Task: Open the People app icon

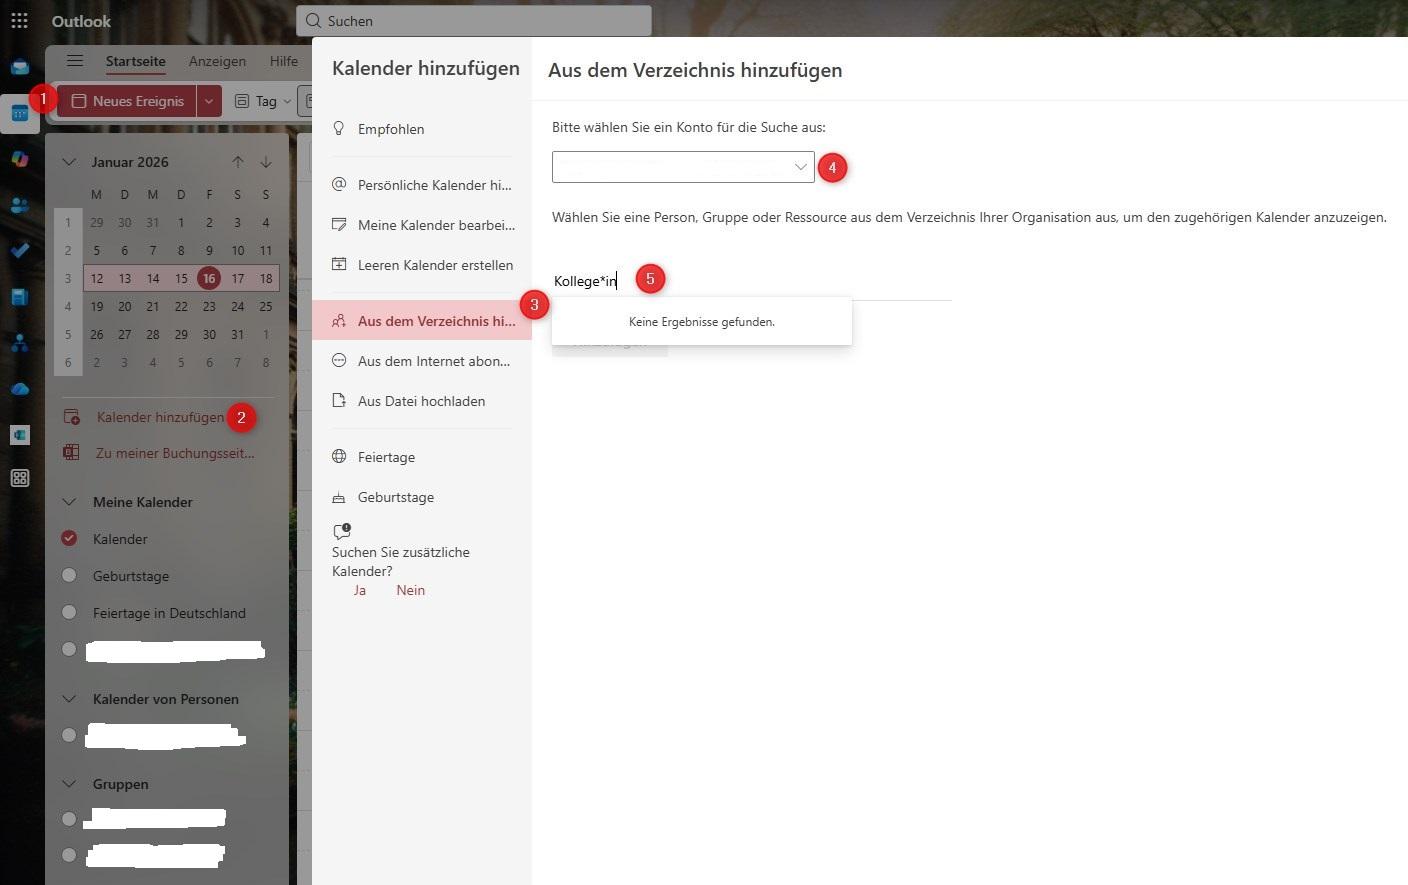Action: click(x=20, y=205)
